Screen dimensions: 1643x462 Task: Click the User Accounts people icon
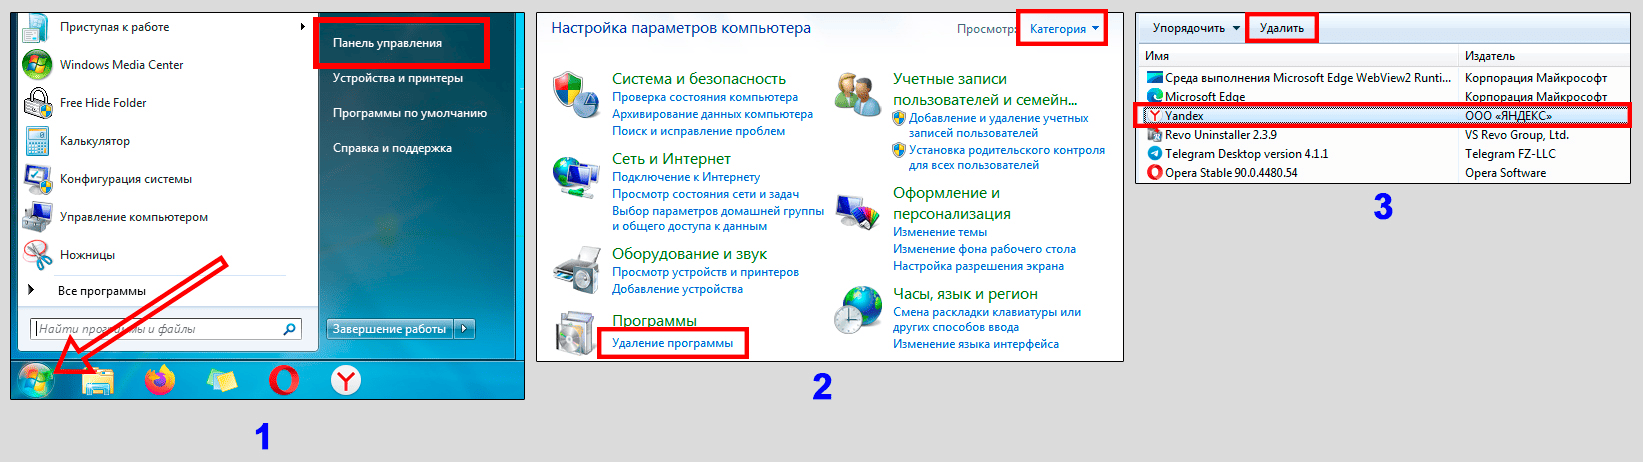858,94
